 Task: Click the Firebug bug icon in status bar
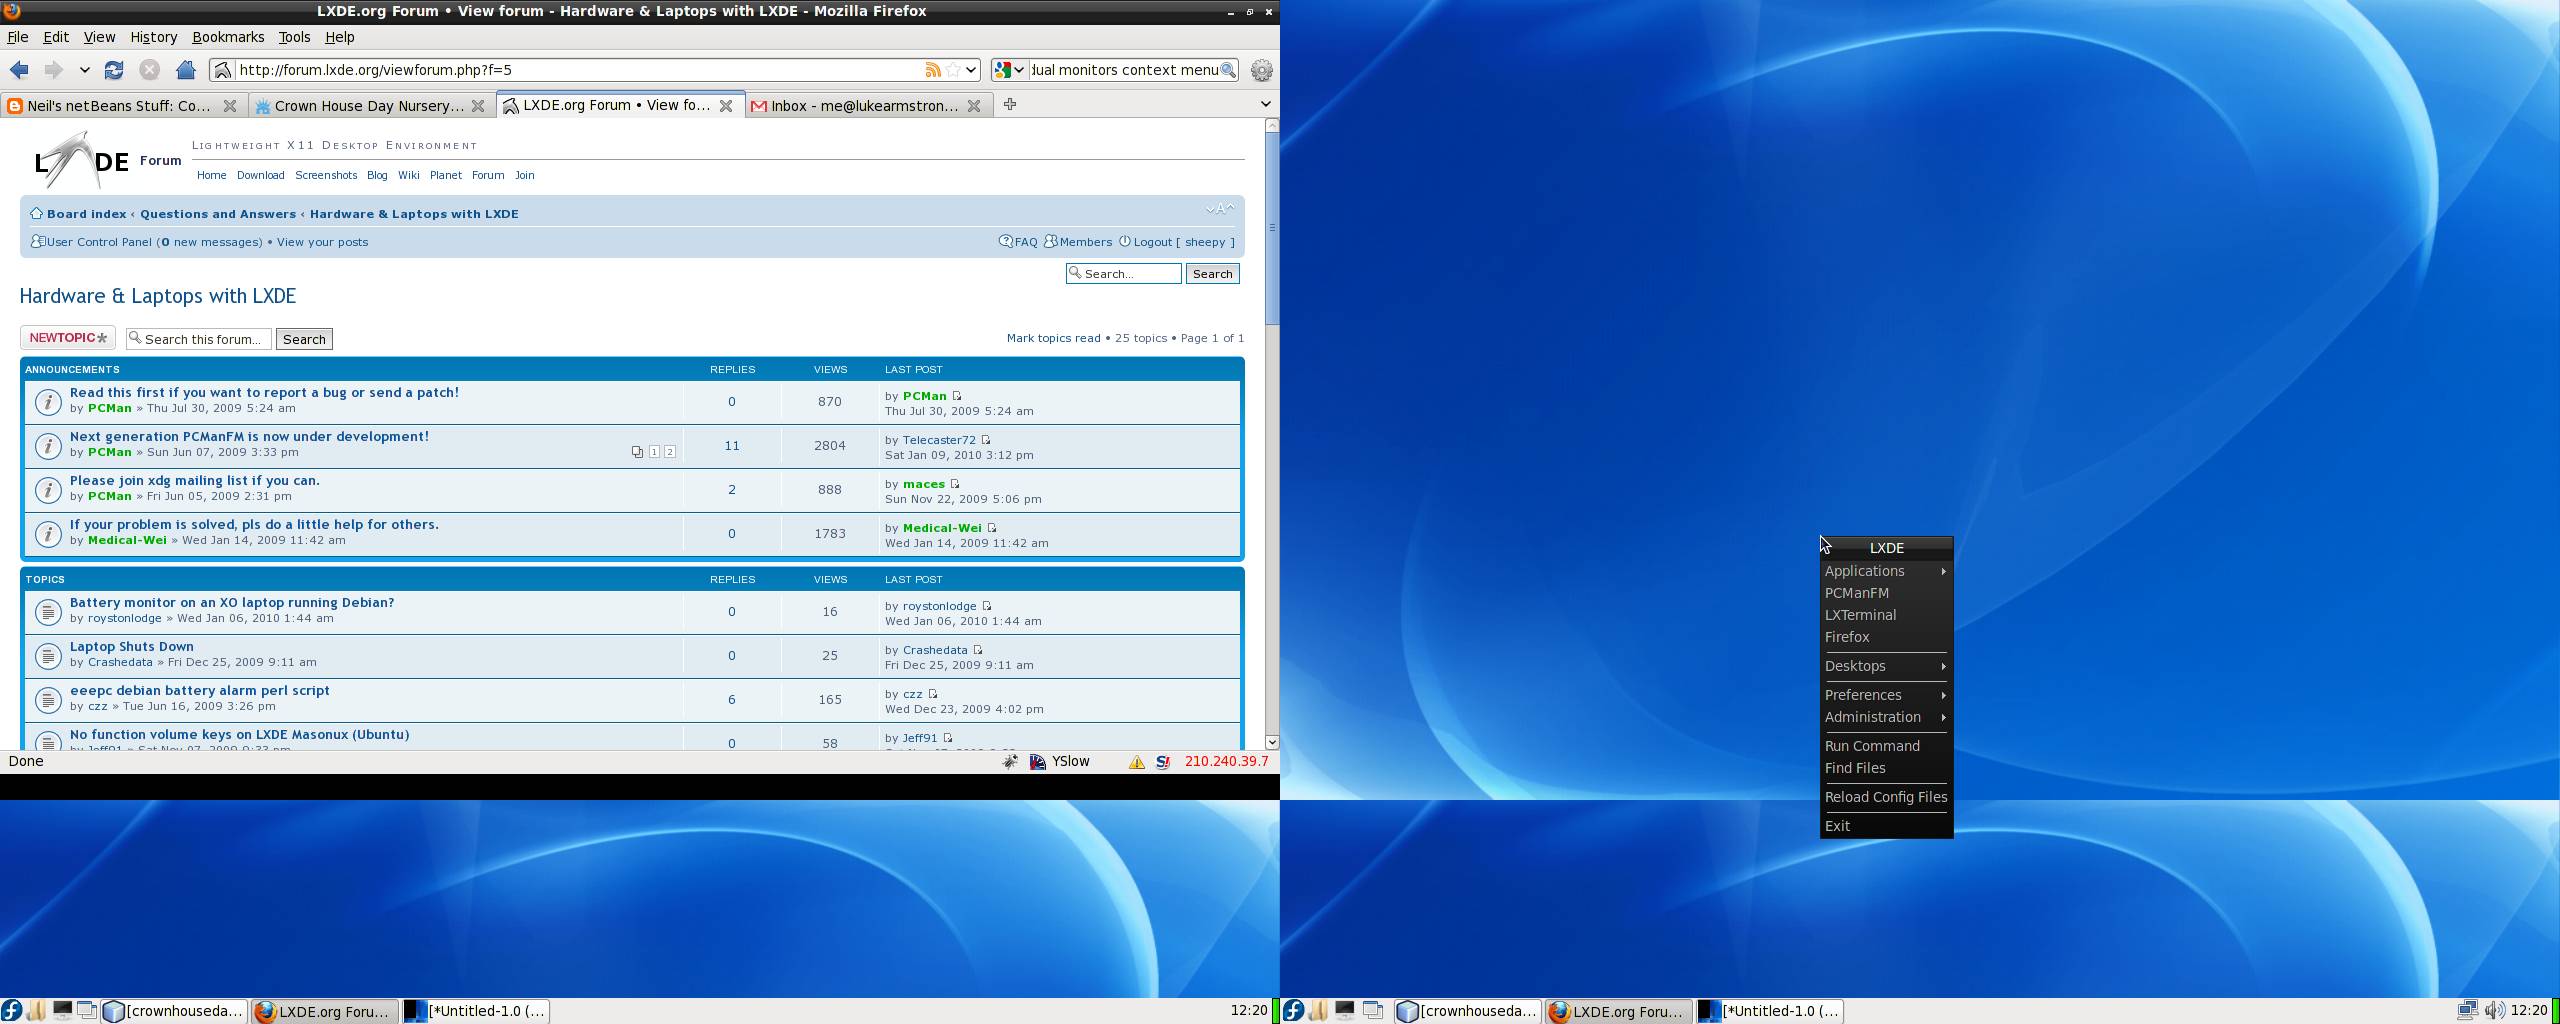coord(1010,762)
